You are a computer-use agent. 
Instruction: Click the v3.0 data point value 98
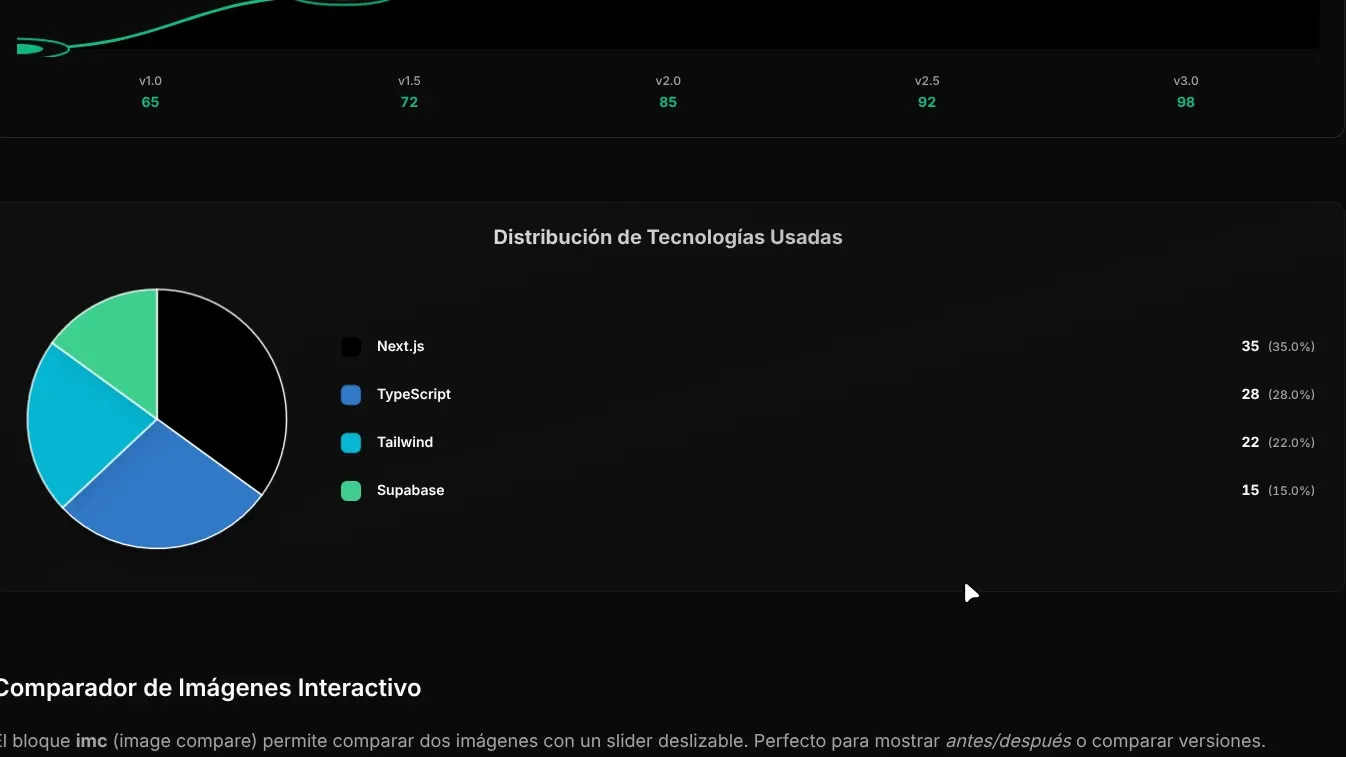pyautogui.click(x=1185, y=102)
